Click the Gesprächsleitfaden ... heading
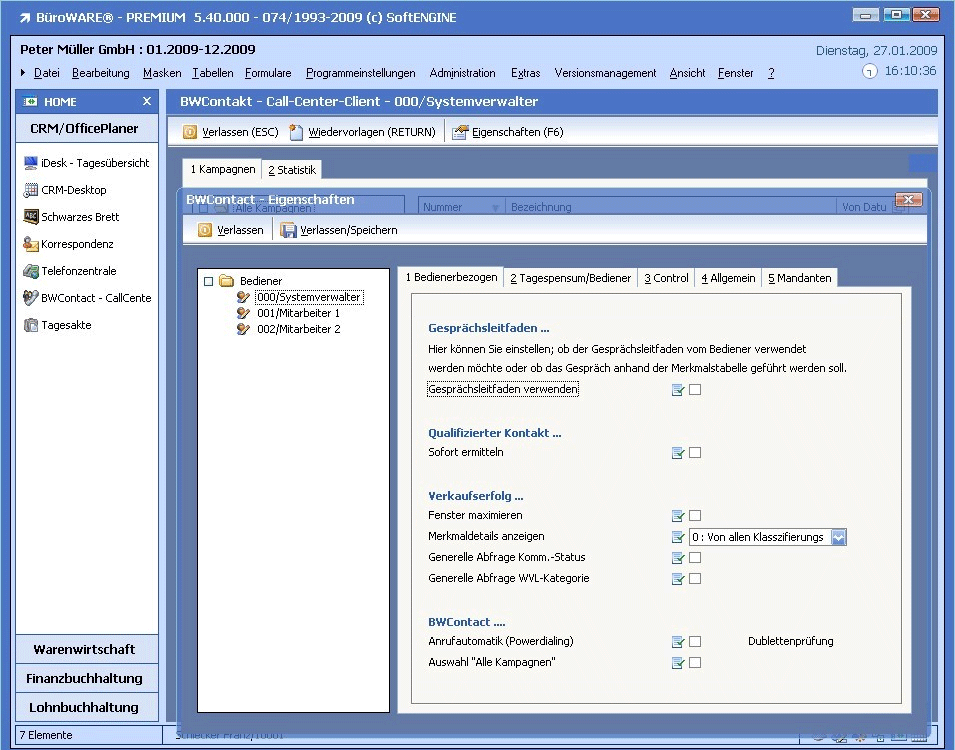The width and height of the screenshot is (955, 750). 488,328
